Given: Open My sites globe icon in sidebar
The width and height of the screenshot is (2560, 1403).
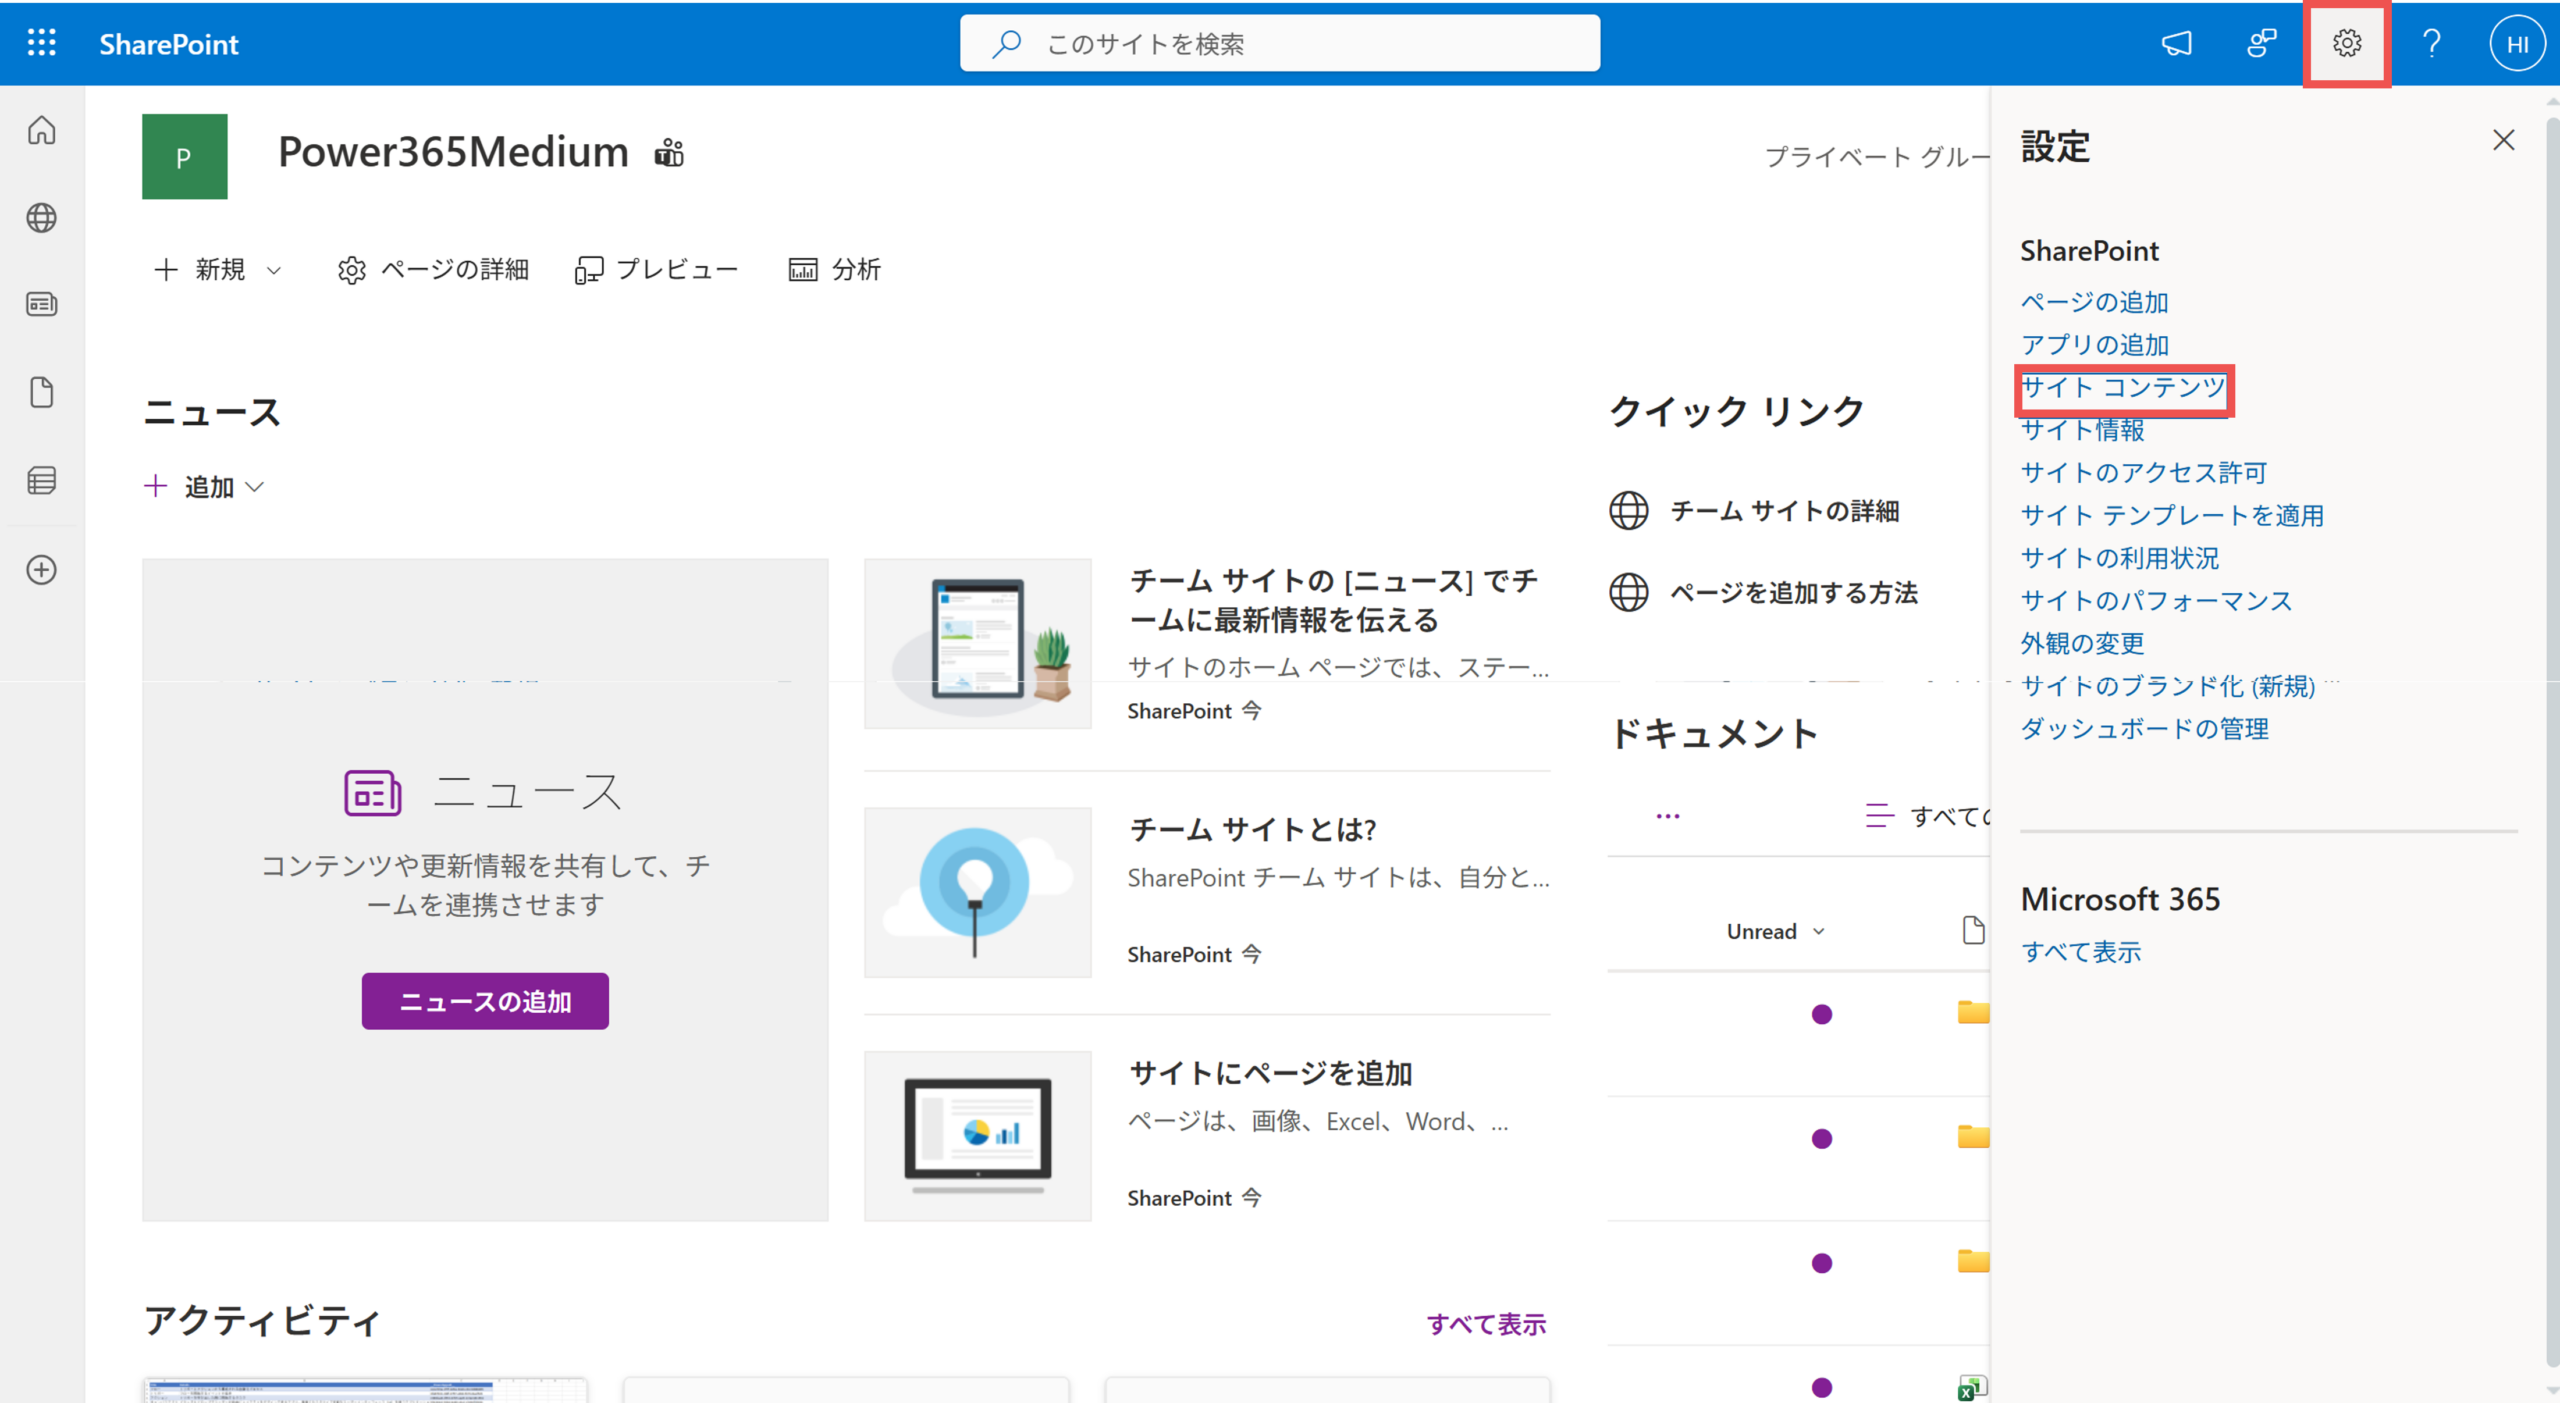Looking at the screenshot, I should [41, 217].
